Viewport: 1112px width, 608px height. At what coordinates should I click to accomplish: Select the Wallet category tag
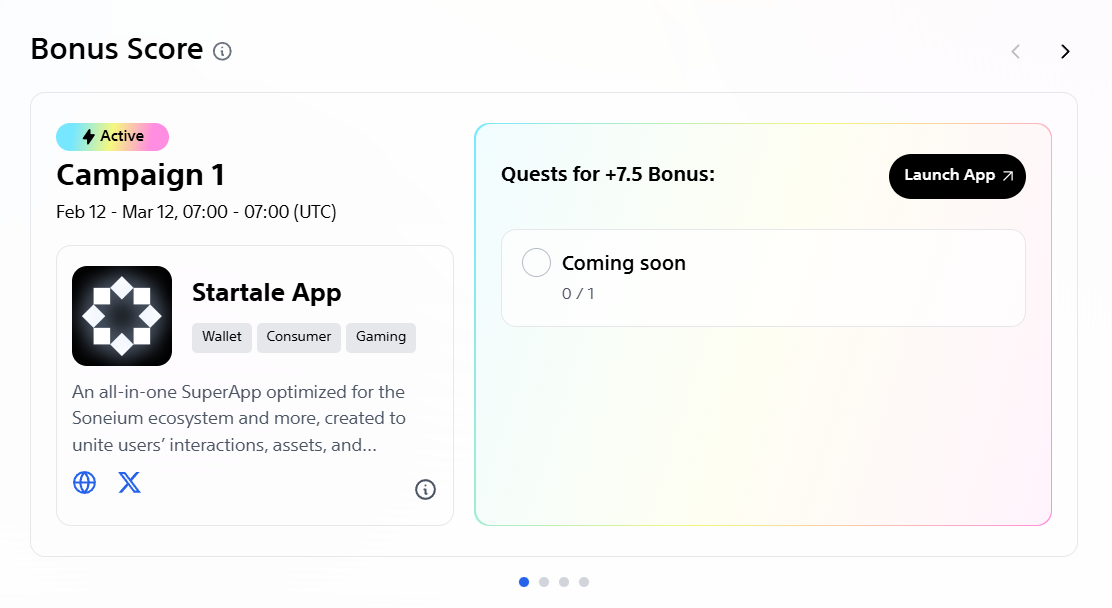coord(222,337)
